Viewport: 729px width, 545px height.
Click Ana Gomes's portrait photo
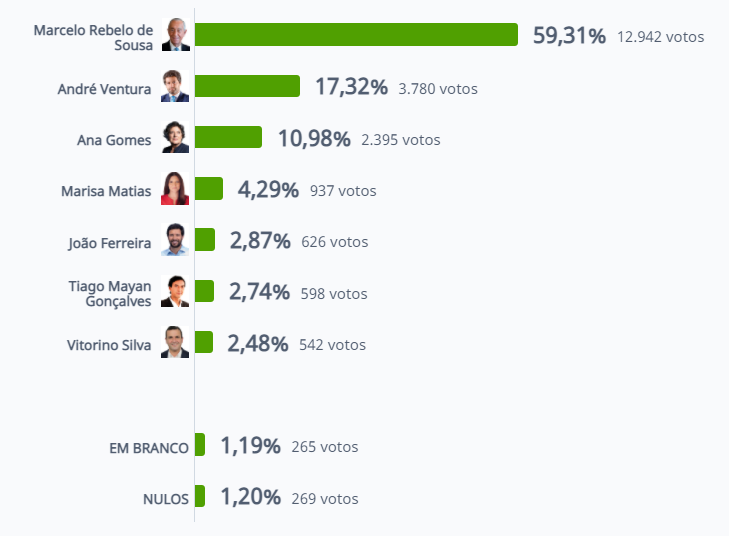click(175, 137)
